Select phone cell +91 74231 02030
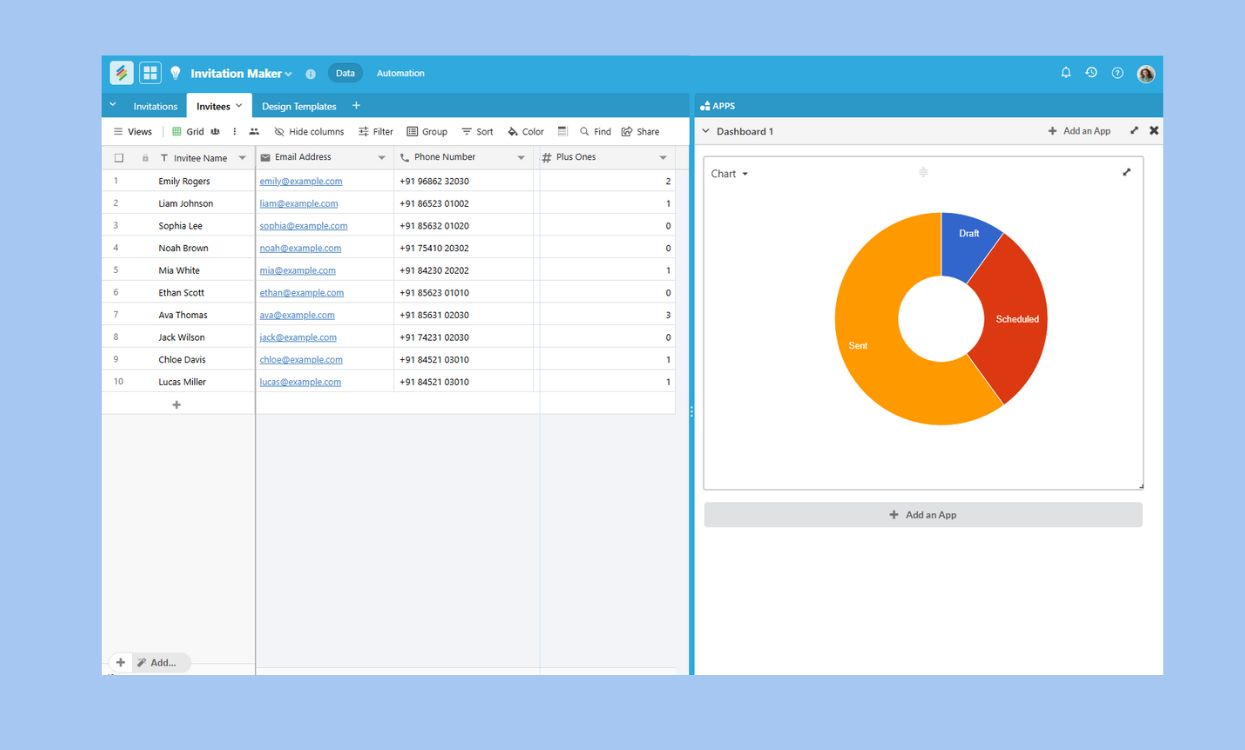 [464, 337]
